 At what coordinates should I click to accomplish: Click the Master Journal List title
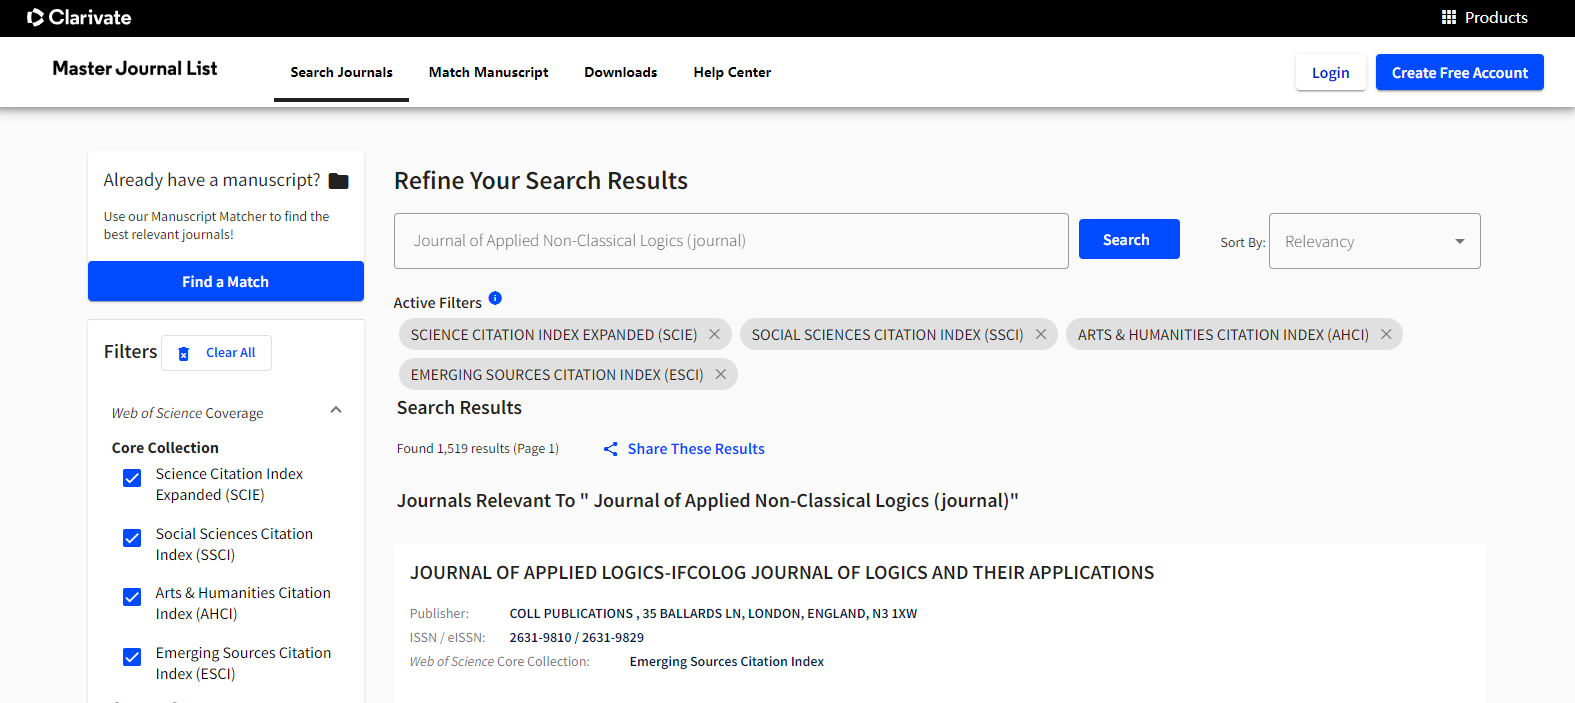[x=135, y=68]
